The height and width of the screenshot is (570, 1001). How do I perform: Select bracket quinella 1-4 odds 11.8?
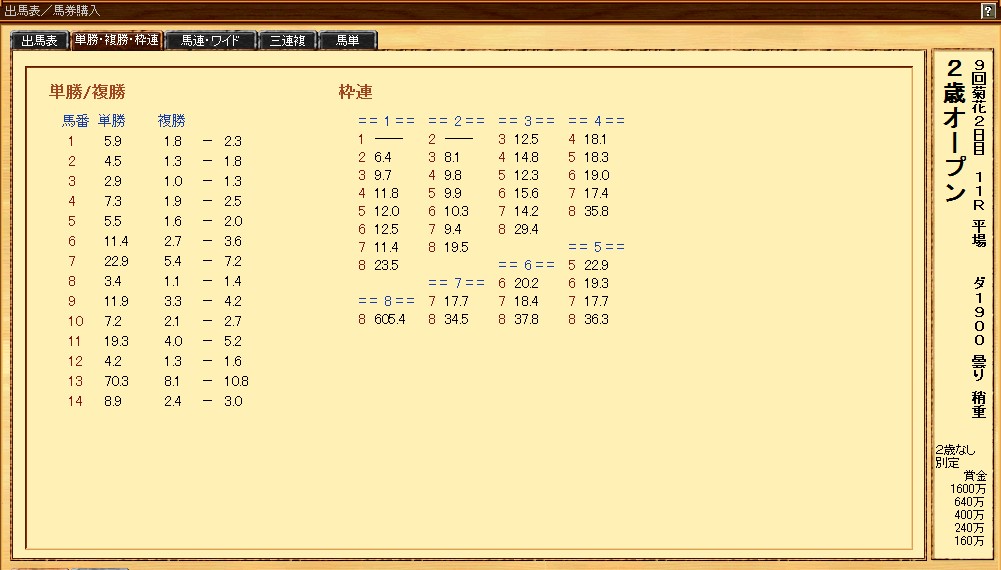[x=386, y=193]
